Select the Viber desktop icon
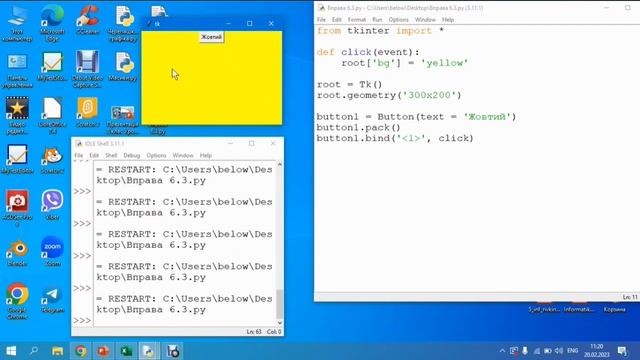Screen dimensions: 640x360 pyautogui.click(x=52, y=205)
